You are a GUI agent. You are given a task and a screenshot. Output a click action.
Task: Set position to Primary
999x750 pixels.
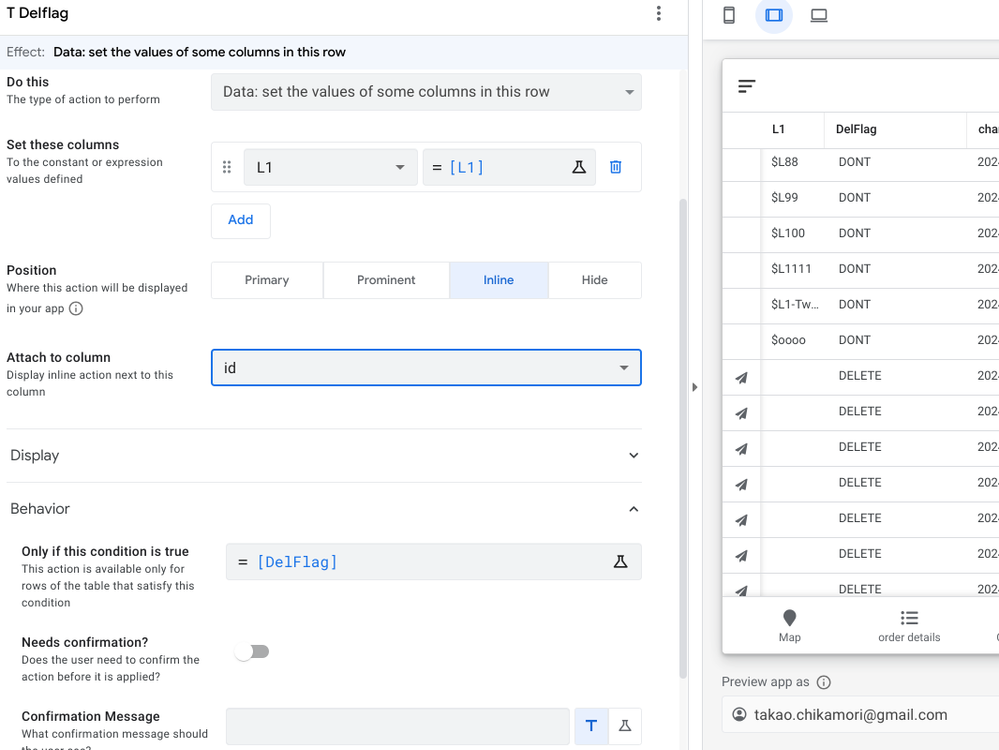[x=267, y=280]
